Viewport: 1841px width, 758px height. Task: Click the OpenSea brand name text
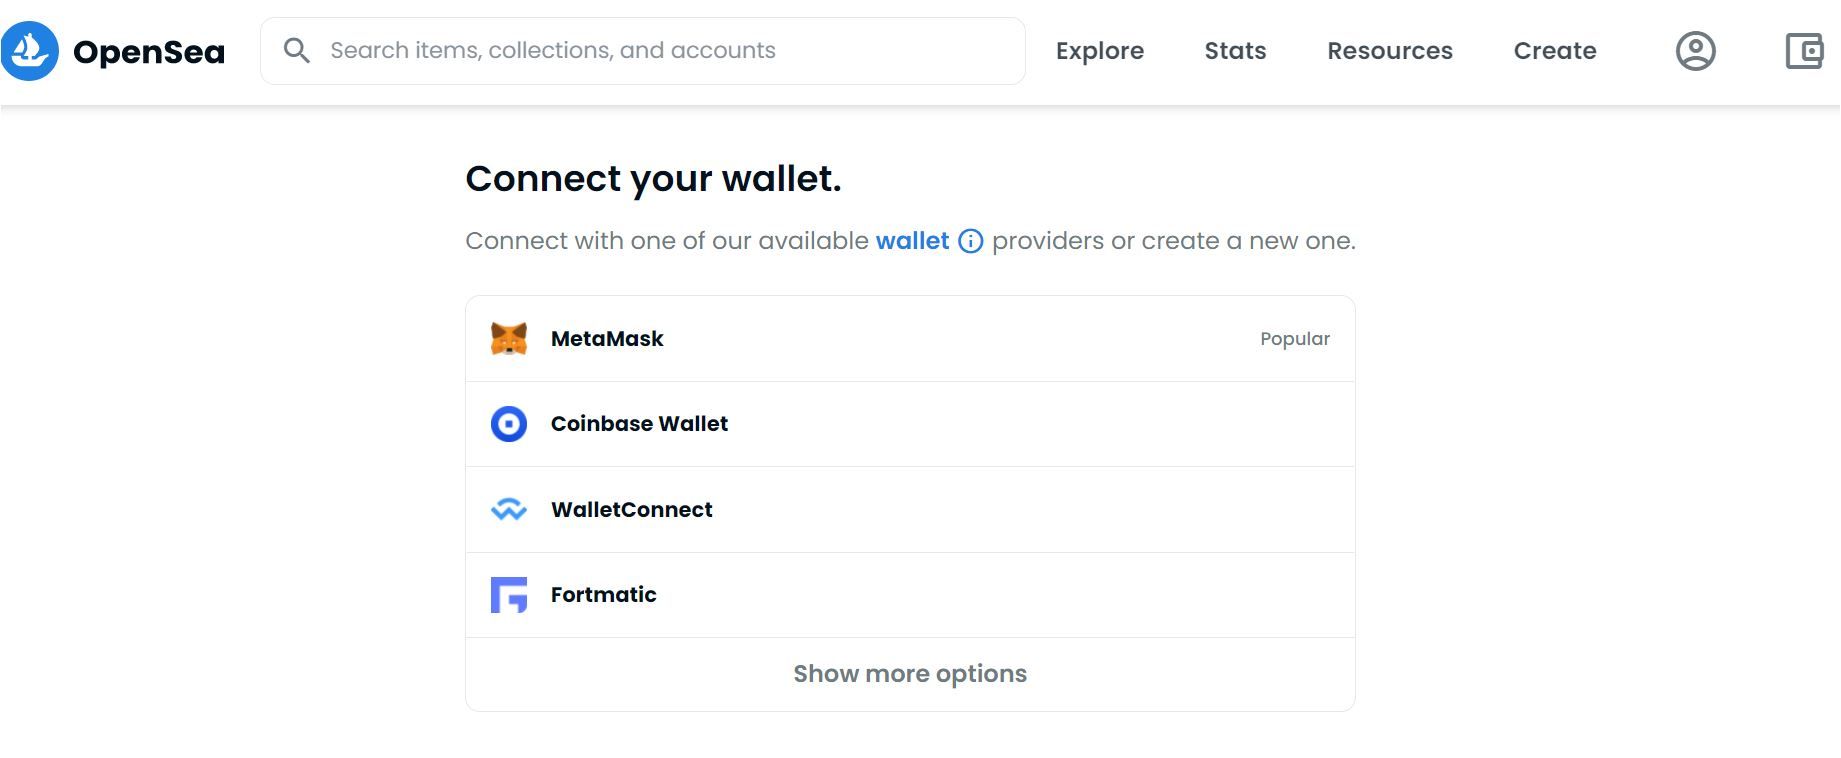tap(149, 52)
